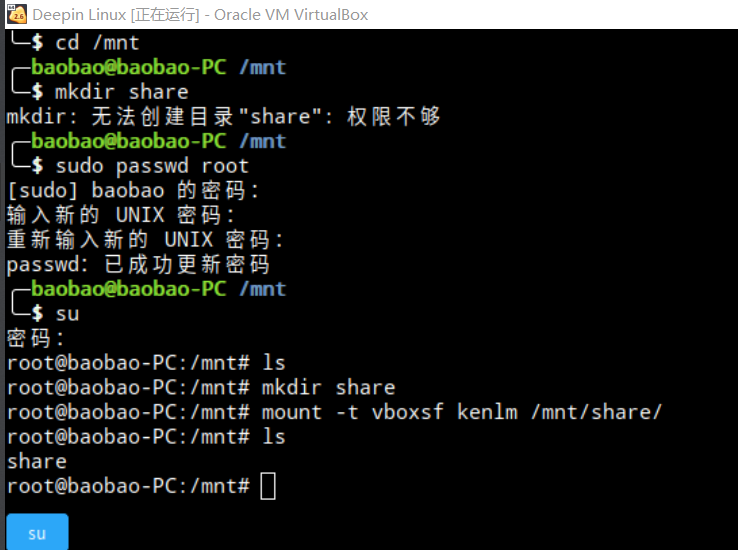Screen dimensions: 738x550
Task: Select the cd /mnt command line
Action: coord(97,43)
